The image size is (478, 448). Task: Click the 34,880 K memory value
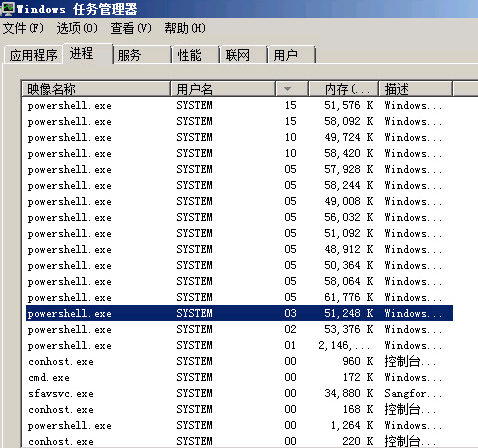pos(349,393)
